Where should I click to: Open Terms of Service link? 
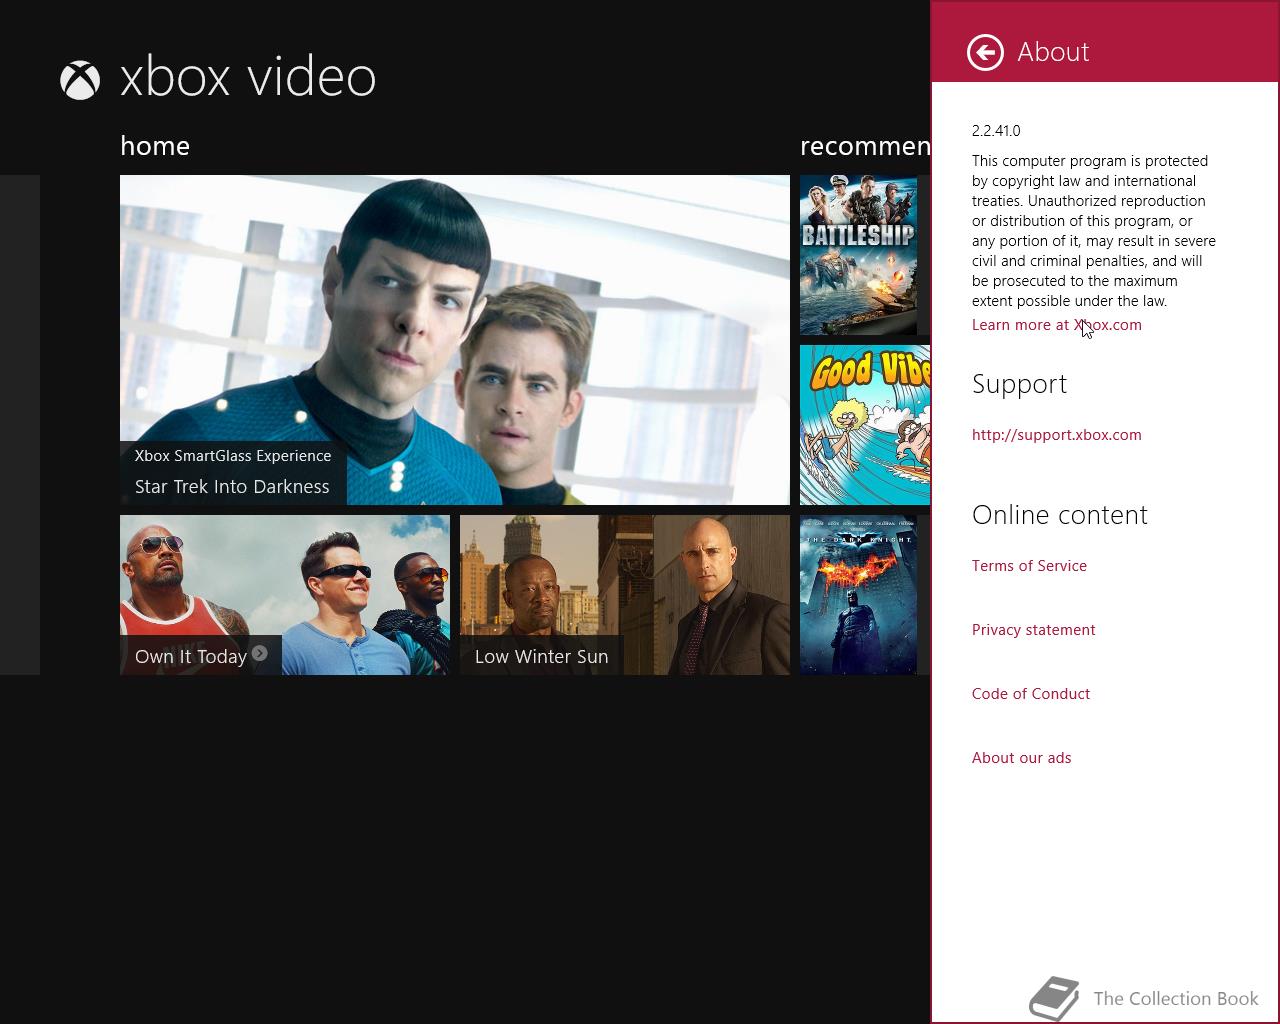[1029, 566]
